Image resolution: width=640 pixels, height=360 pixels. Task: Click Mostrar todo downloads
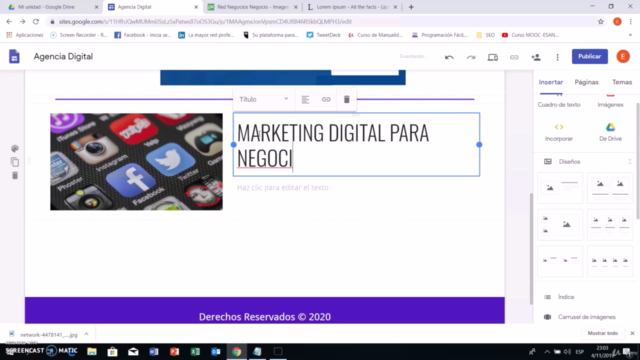(603, 333)
